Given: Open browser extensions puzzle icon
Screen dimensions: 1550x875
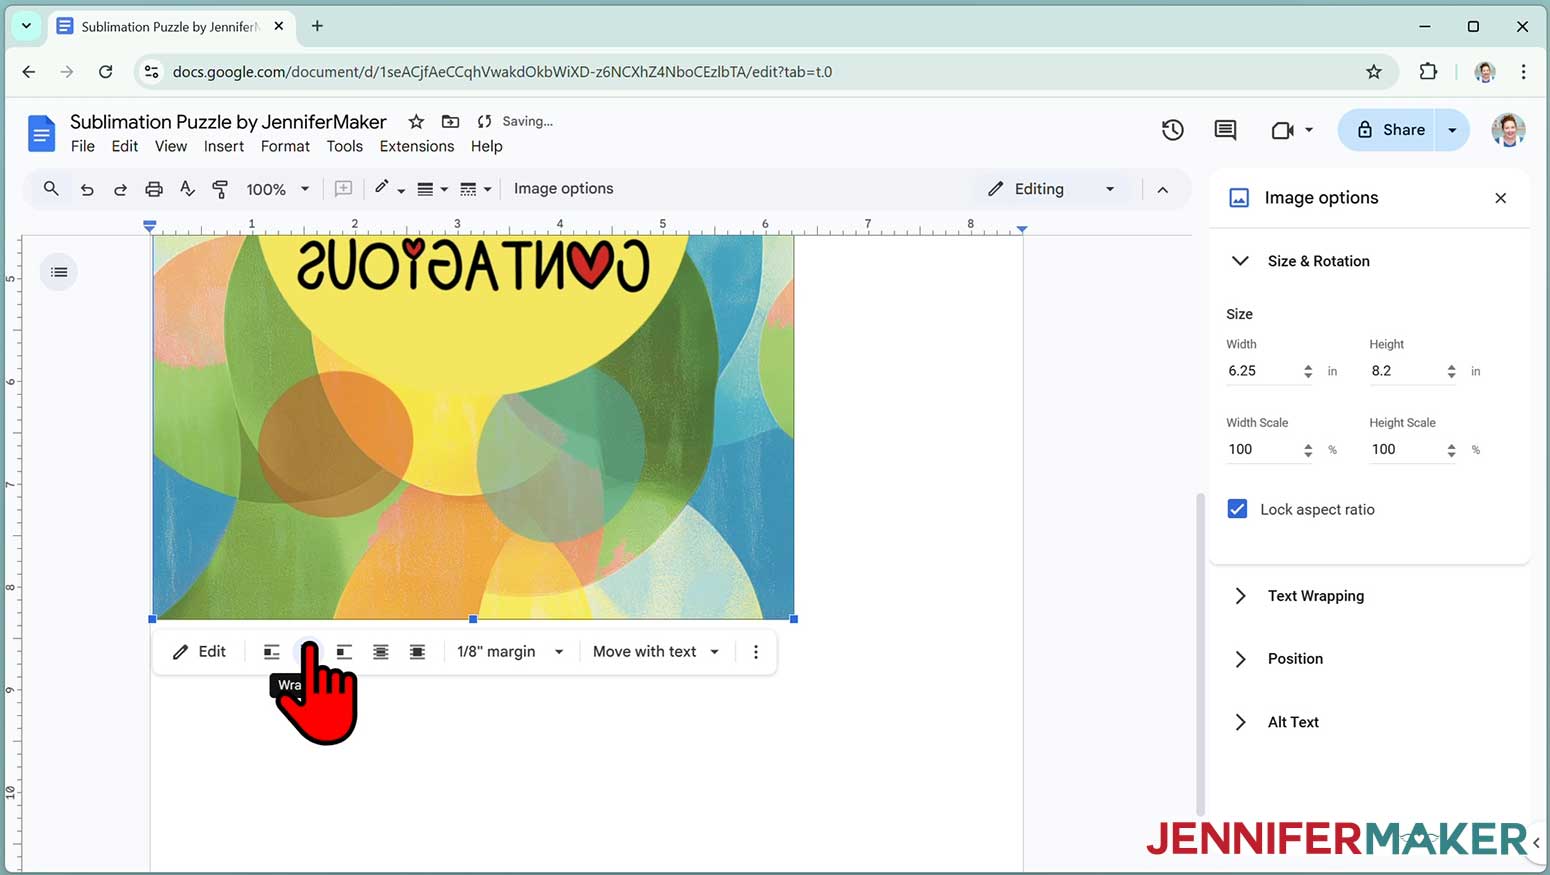Looking at the screenshot, I should (x=1428, y=72).
